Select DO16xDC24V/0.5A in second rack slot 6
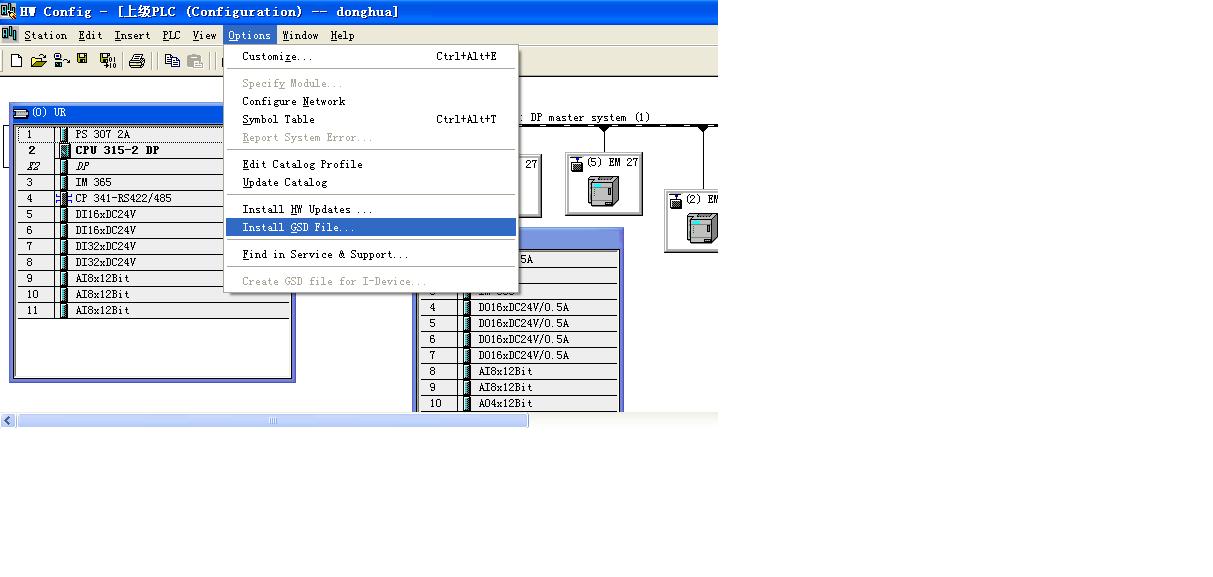 pyautogui.click(x=520, y=339)
